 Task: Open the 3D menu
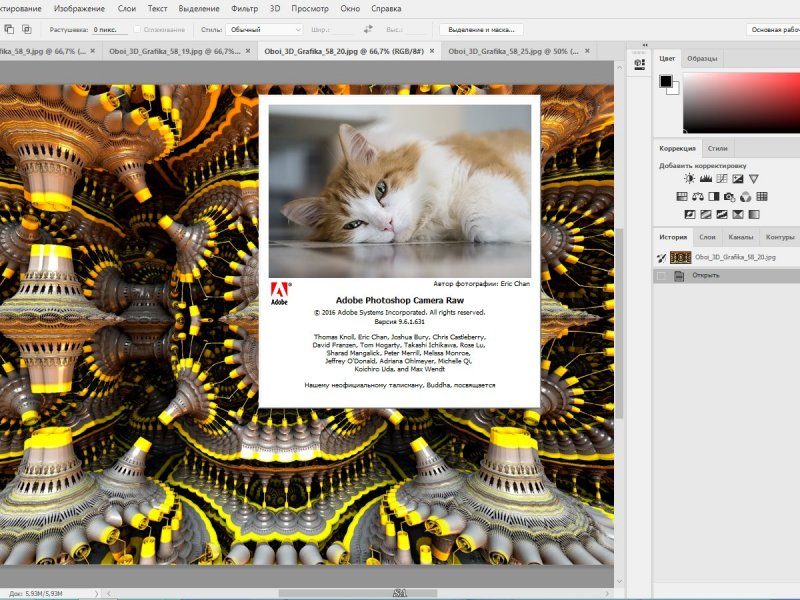pos(275,9)
